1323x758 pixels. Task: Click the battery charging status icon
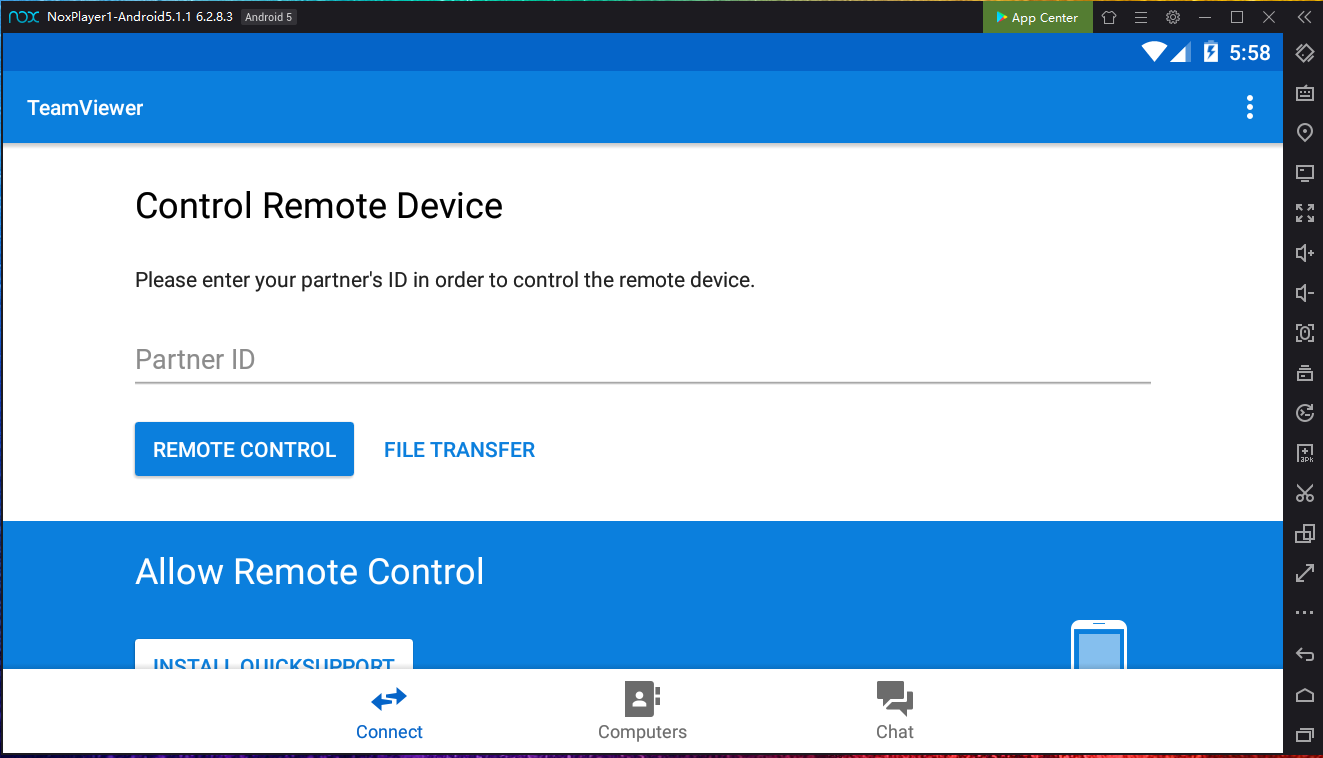click(1211, 52)
